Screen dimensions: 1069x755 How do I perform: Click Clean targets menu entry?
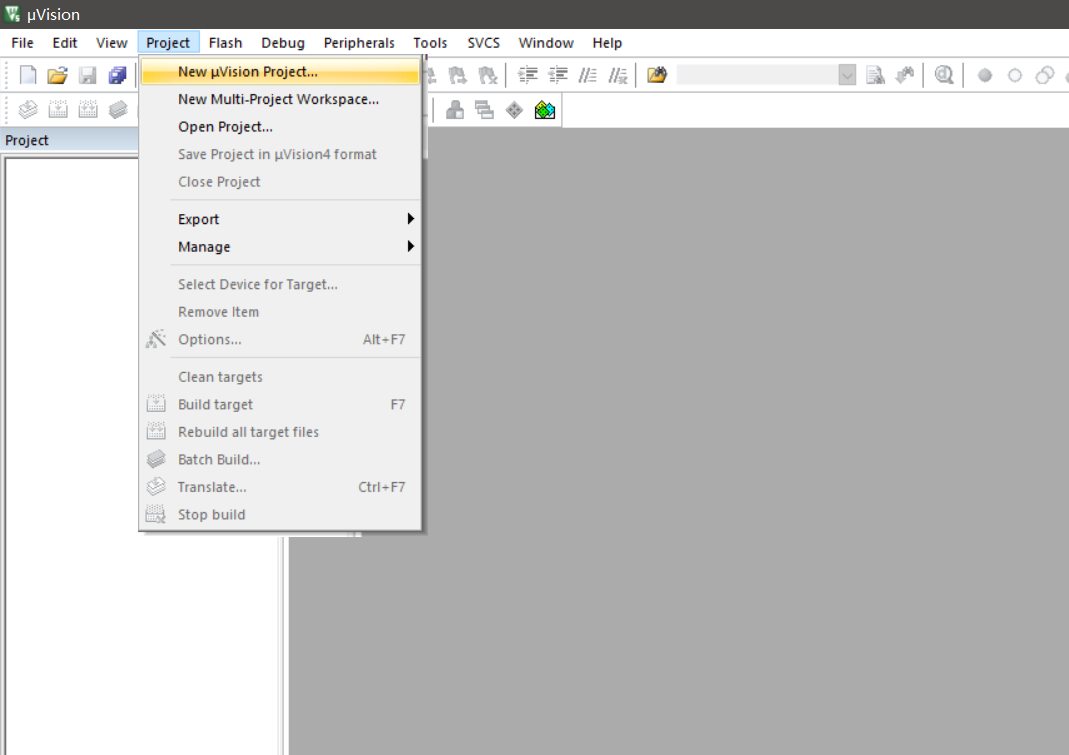point(280,377)
